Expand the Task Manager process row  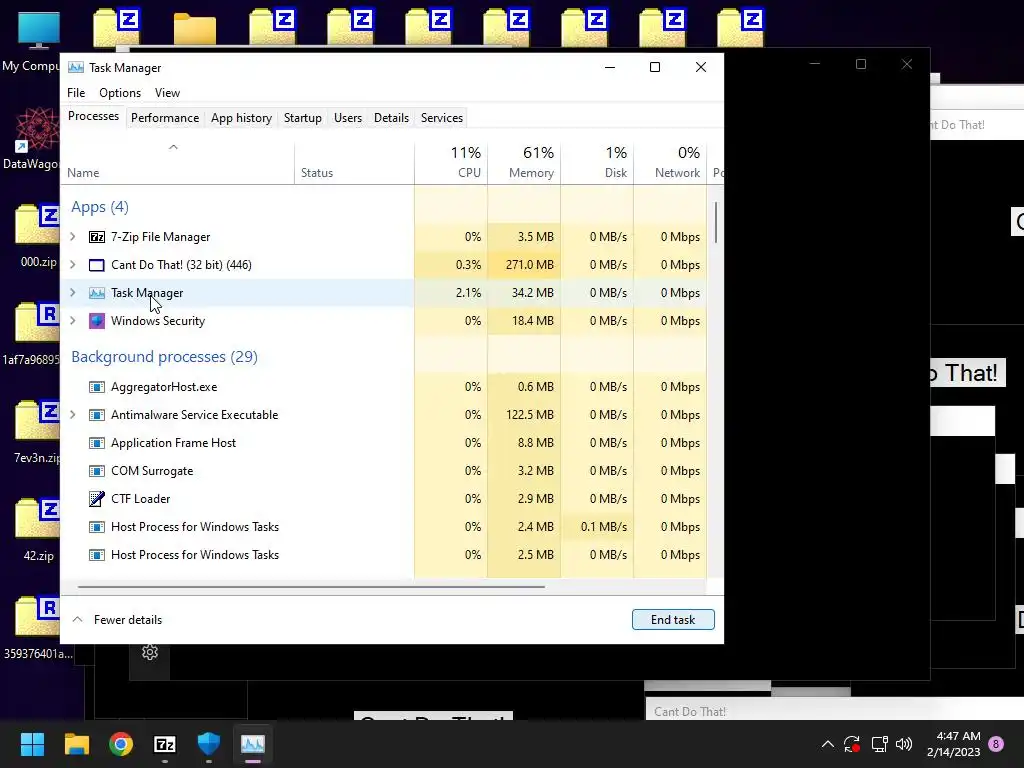[73, 293]
